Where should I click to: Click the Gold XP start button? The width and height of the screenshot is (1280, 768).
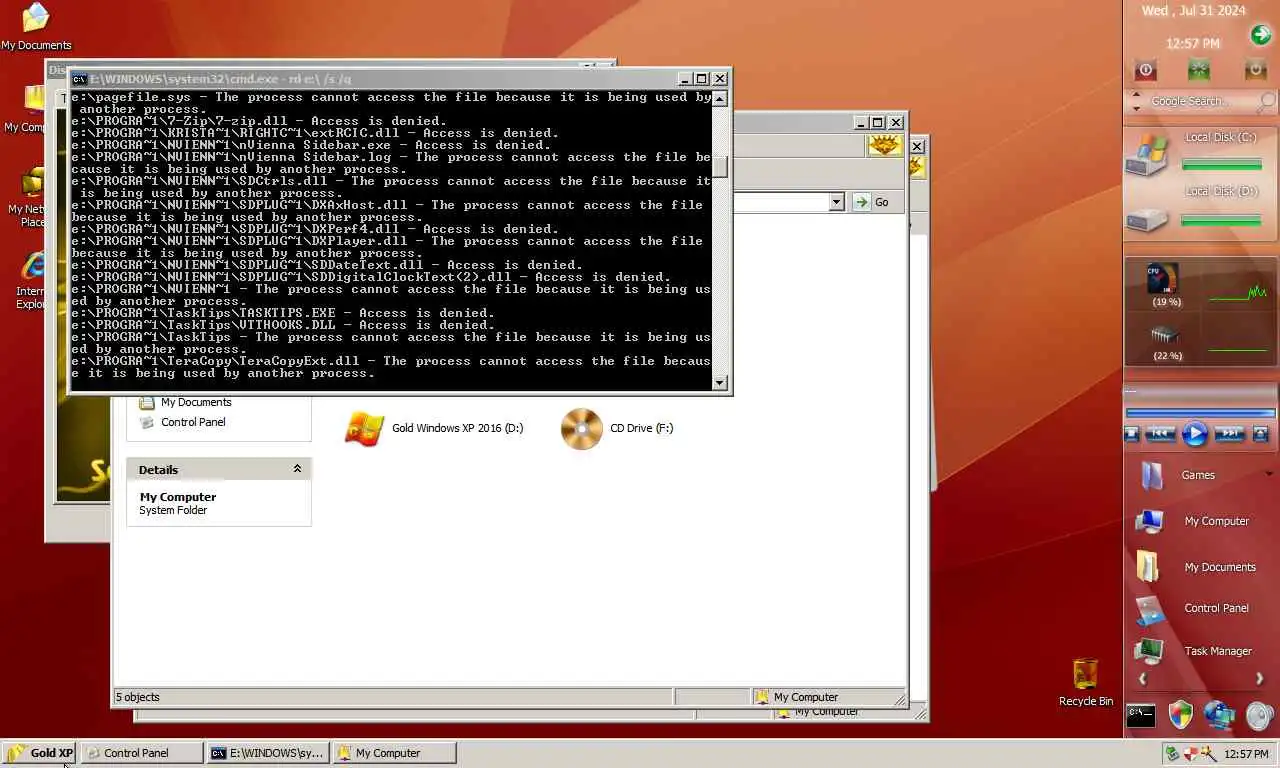pyautogui.click(x=40, y=753)
